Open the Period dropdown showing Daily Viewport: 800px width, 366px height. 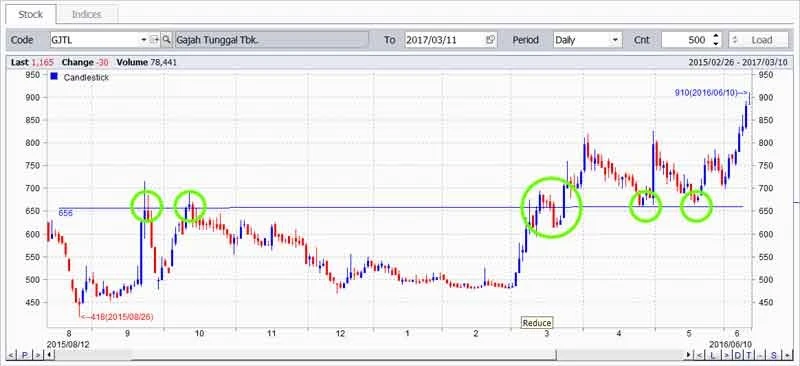point(587,40)
